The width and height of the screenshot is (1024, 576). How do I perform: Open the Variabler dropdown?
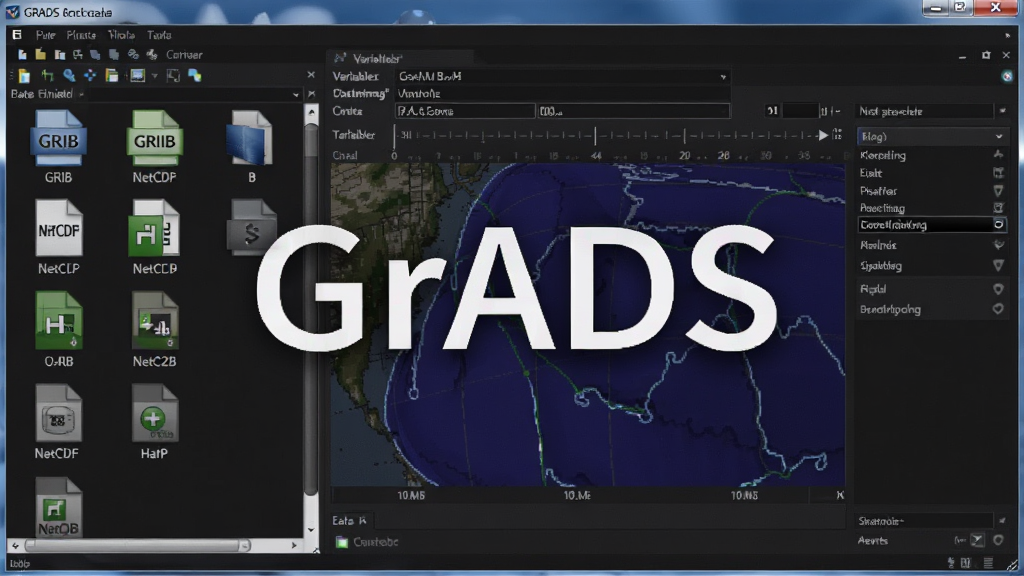(x=562, y=76)
